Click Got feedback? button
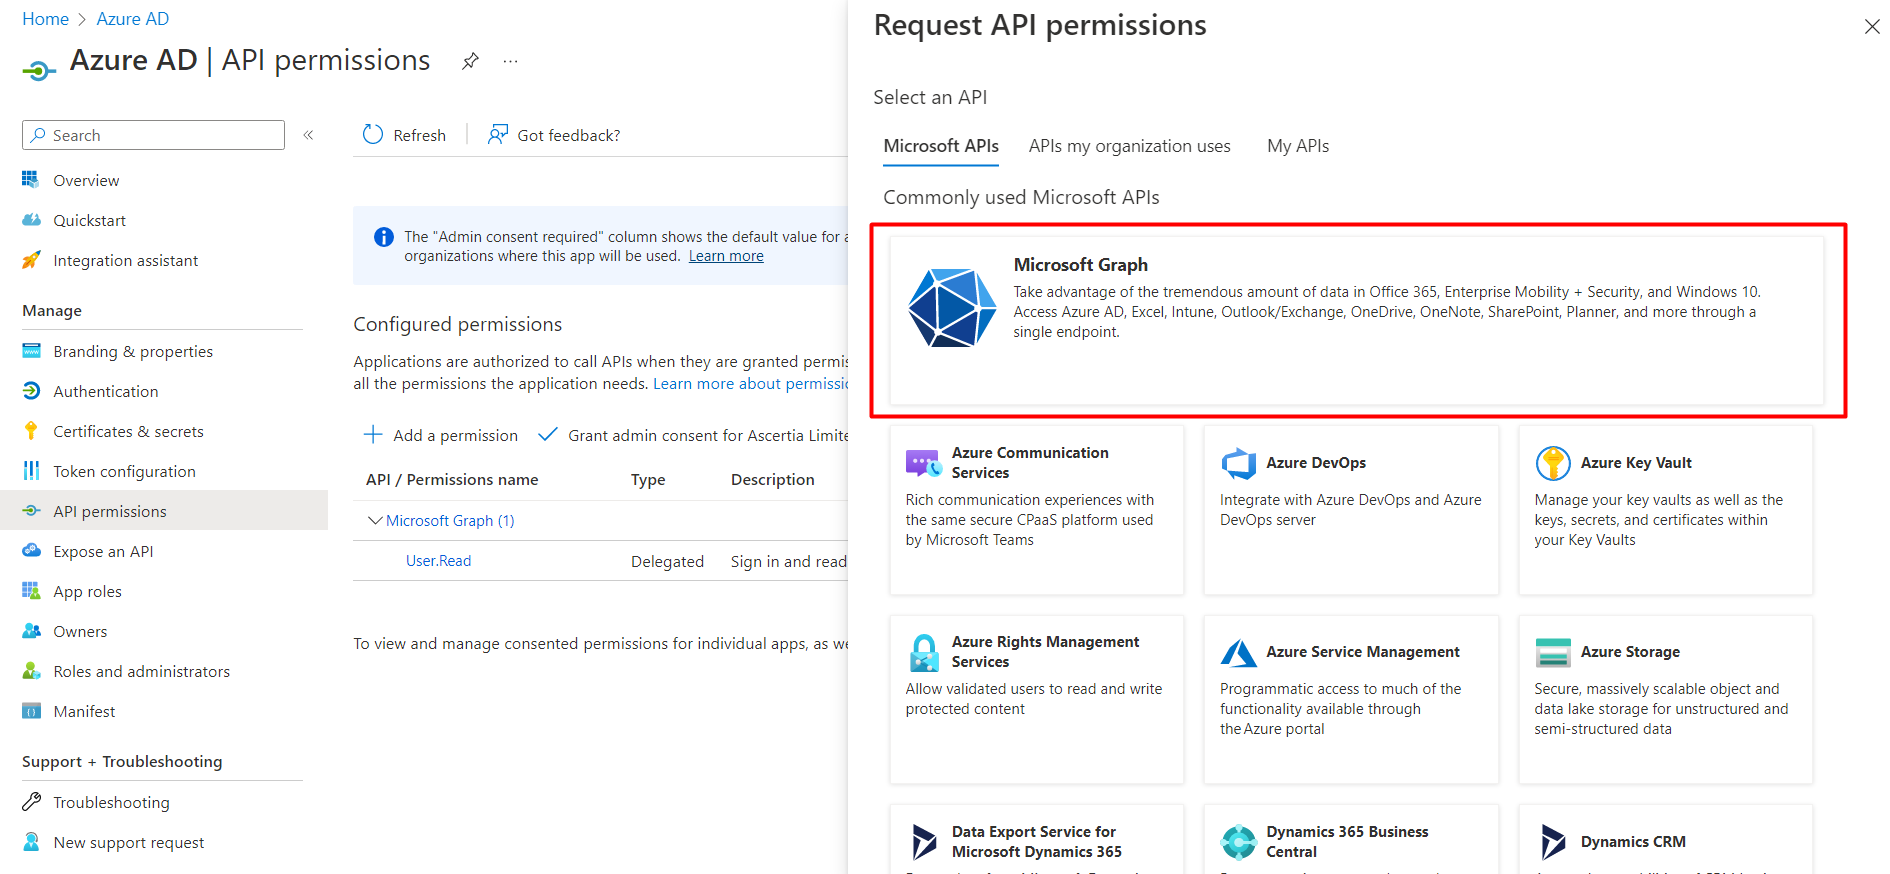 (553, 135)
